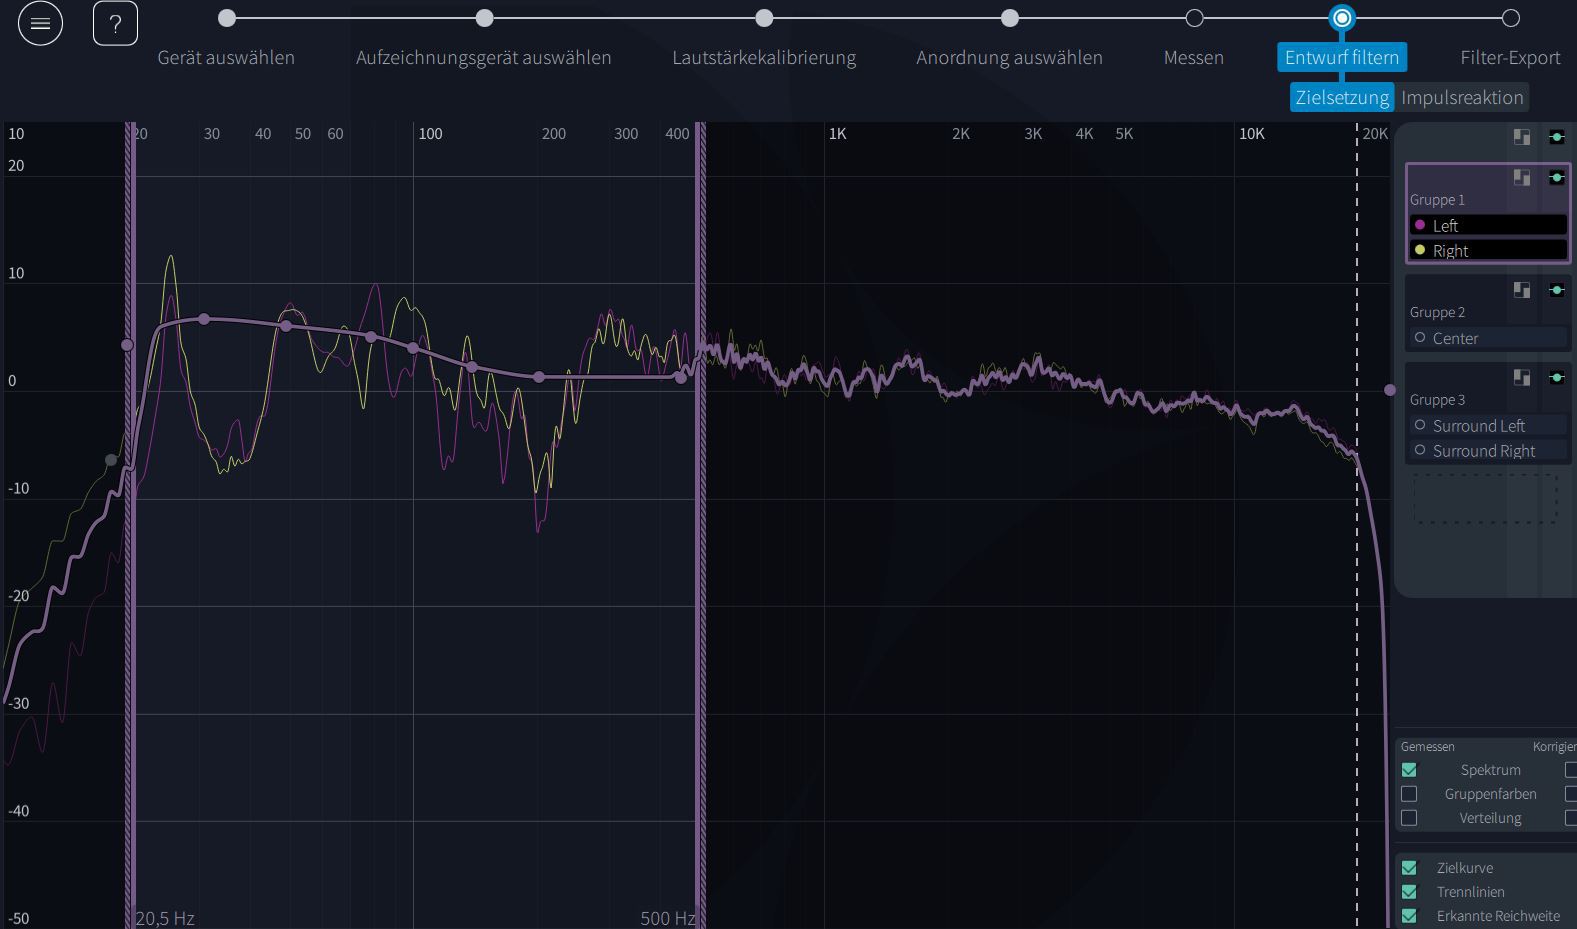Image resolution: width=1577 pixels, height=929 pixels.
Task: Go to the Messen step
Action: [1194, 57]
